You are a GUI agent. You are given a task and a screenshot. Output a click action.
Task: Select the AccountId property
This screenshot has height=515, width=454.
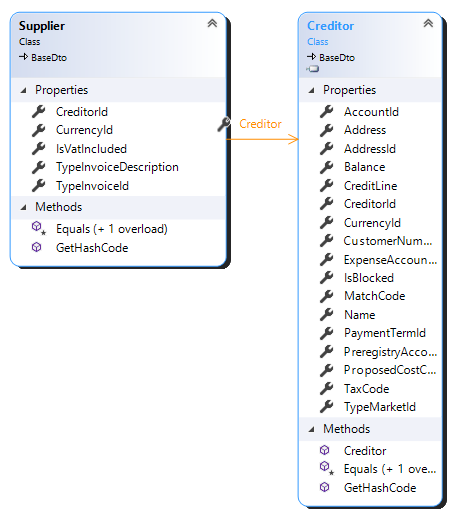371,112
